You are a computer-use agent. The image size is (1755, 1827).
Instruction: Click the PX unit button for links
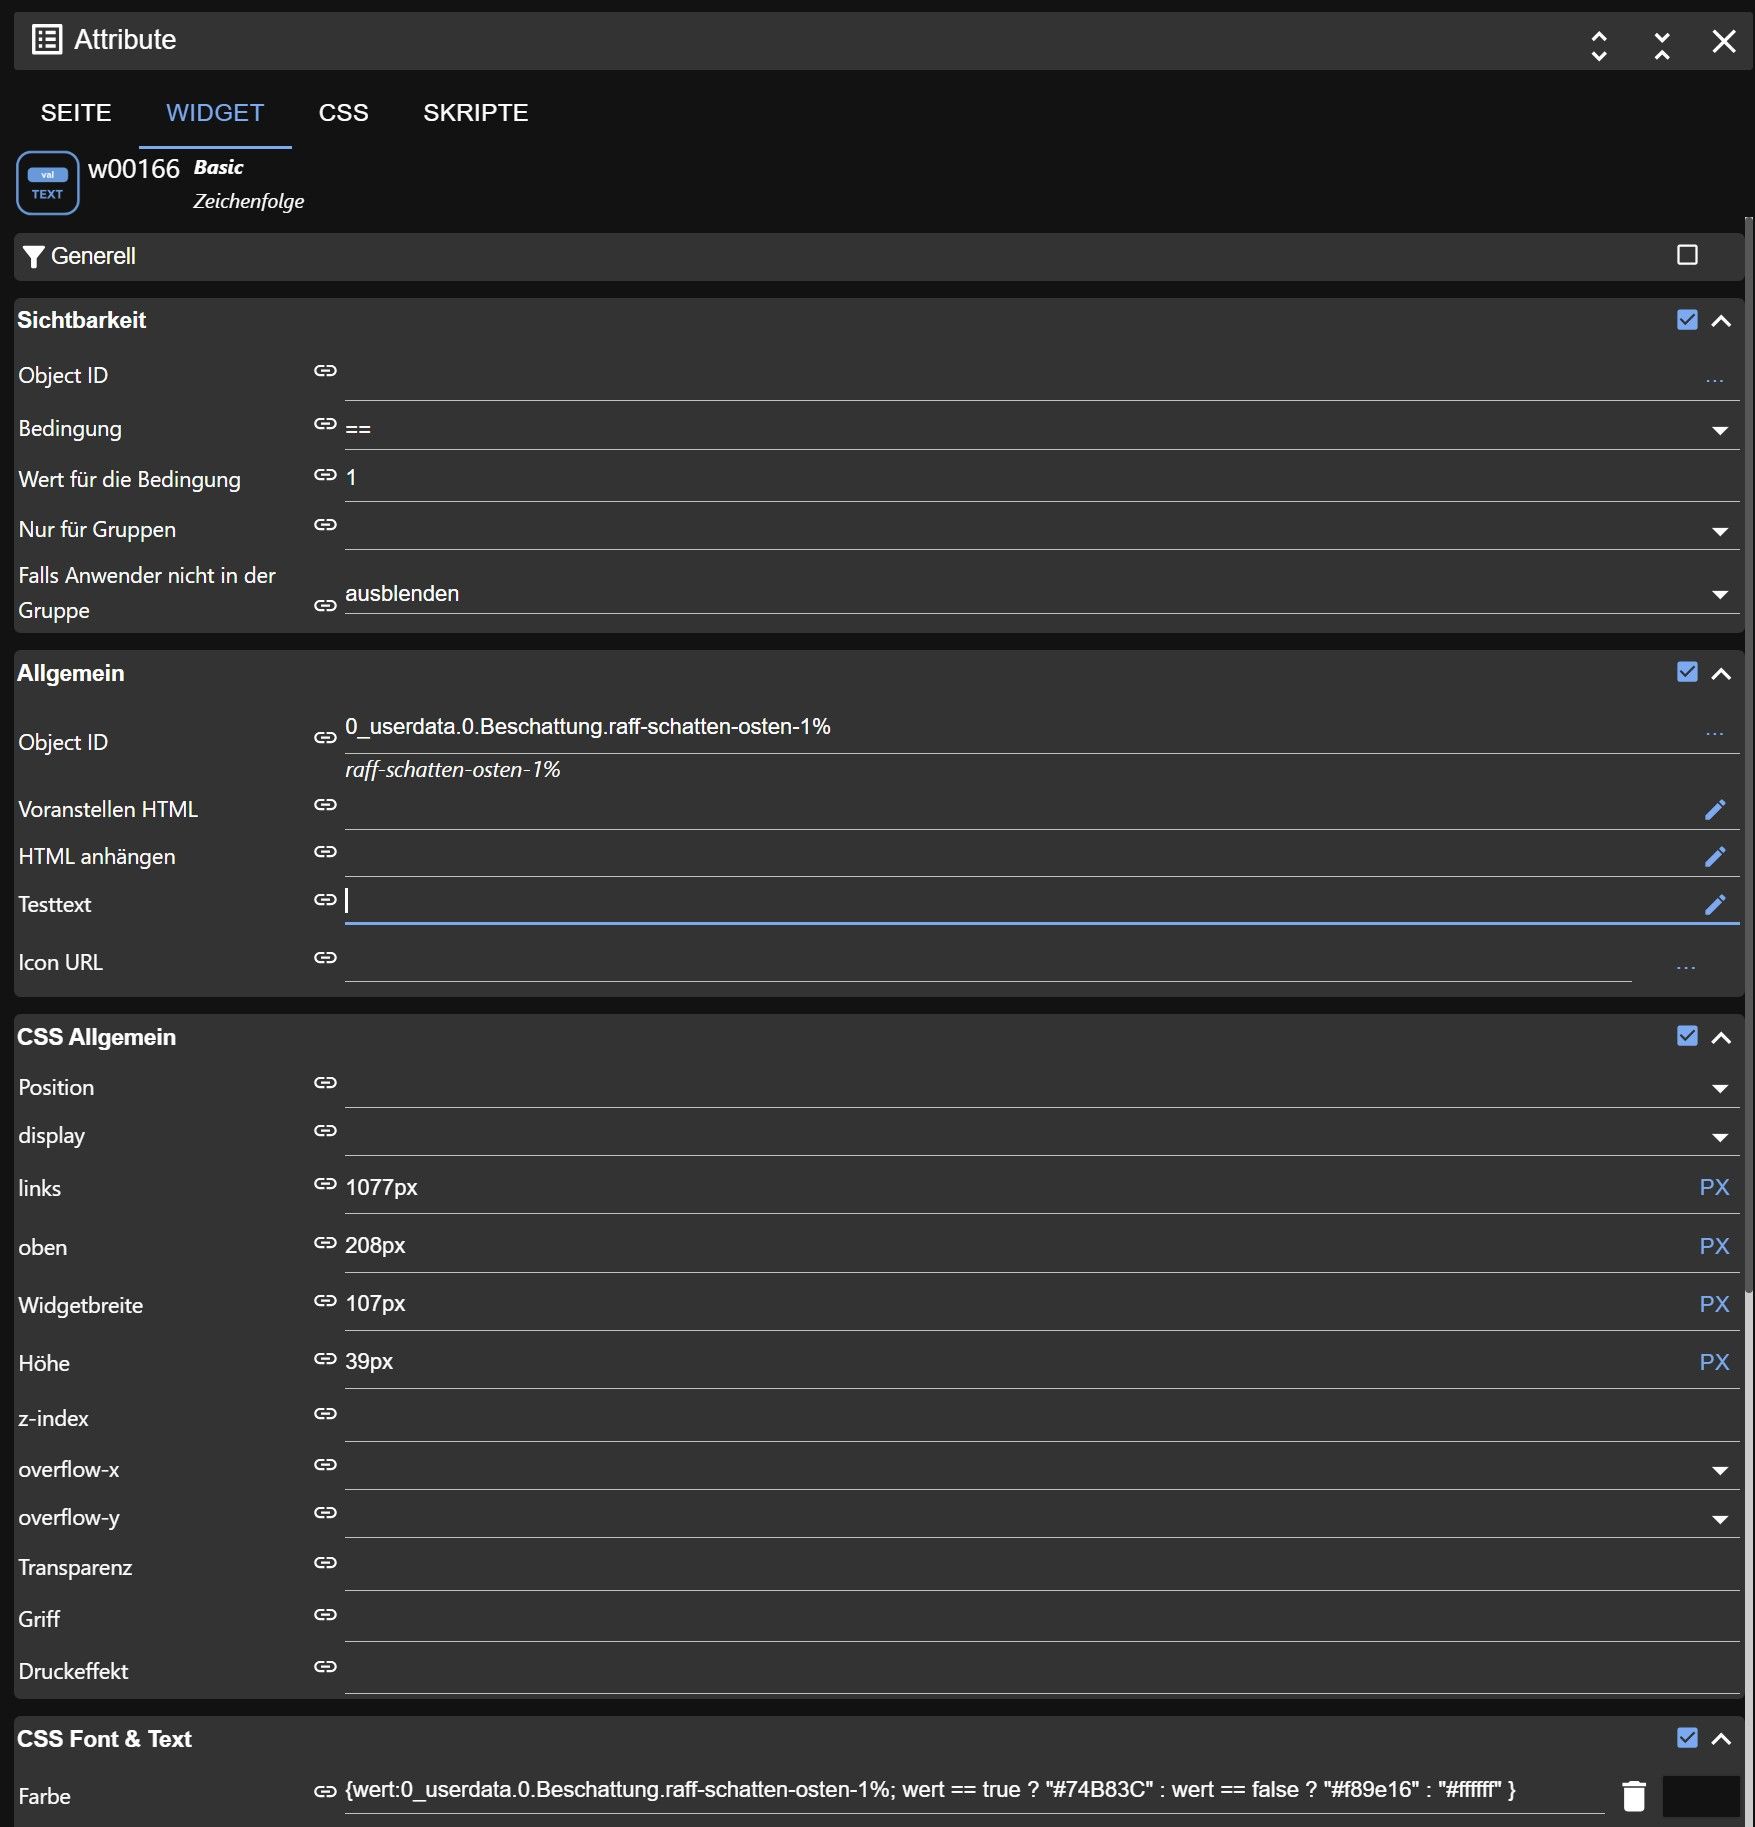coord(1714,1187)
